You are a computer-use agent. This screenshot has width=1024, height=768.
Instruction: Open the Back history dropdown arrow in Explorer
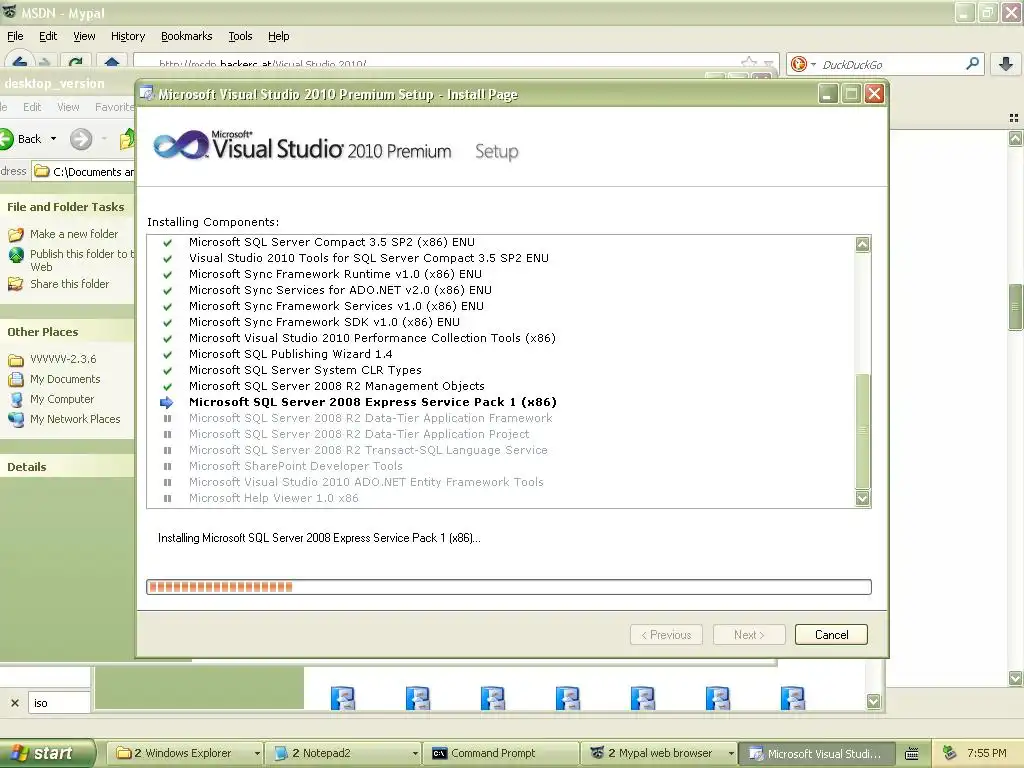coord(54,138)
